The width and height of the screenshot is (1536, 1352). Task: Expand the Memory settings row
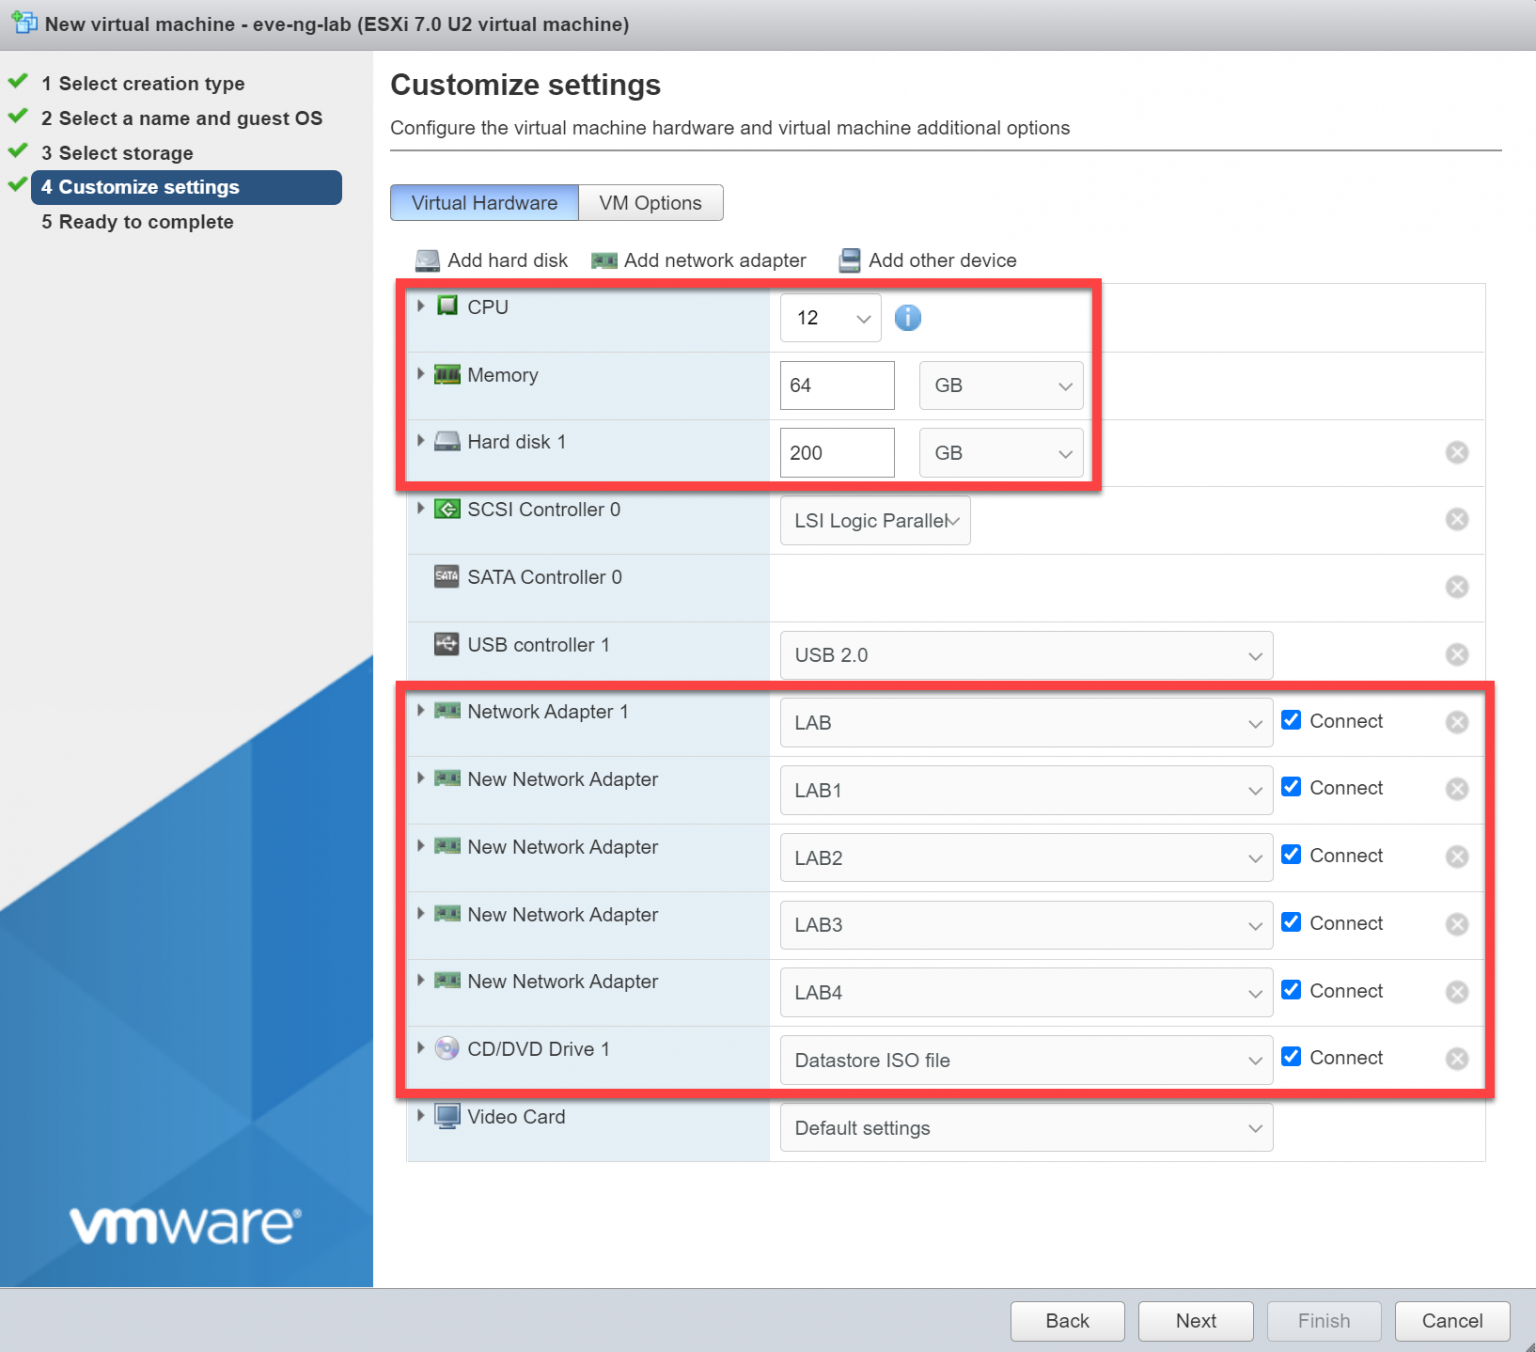(x=421, y=374)
